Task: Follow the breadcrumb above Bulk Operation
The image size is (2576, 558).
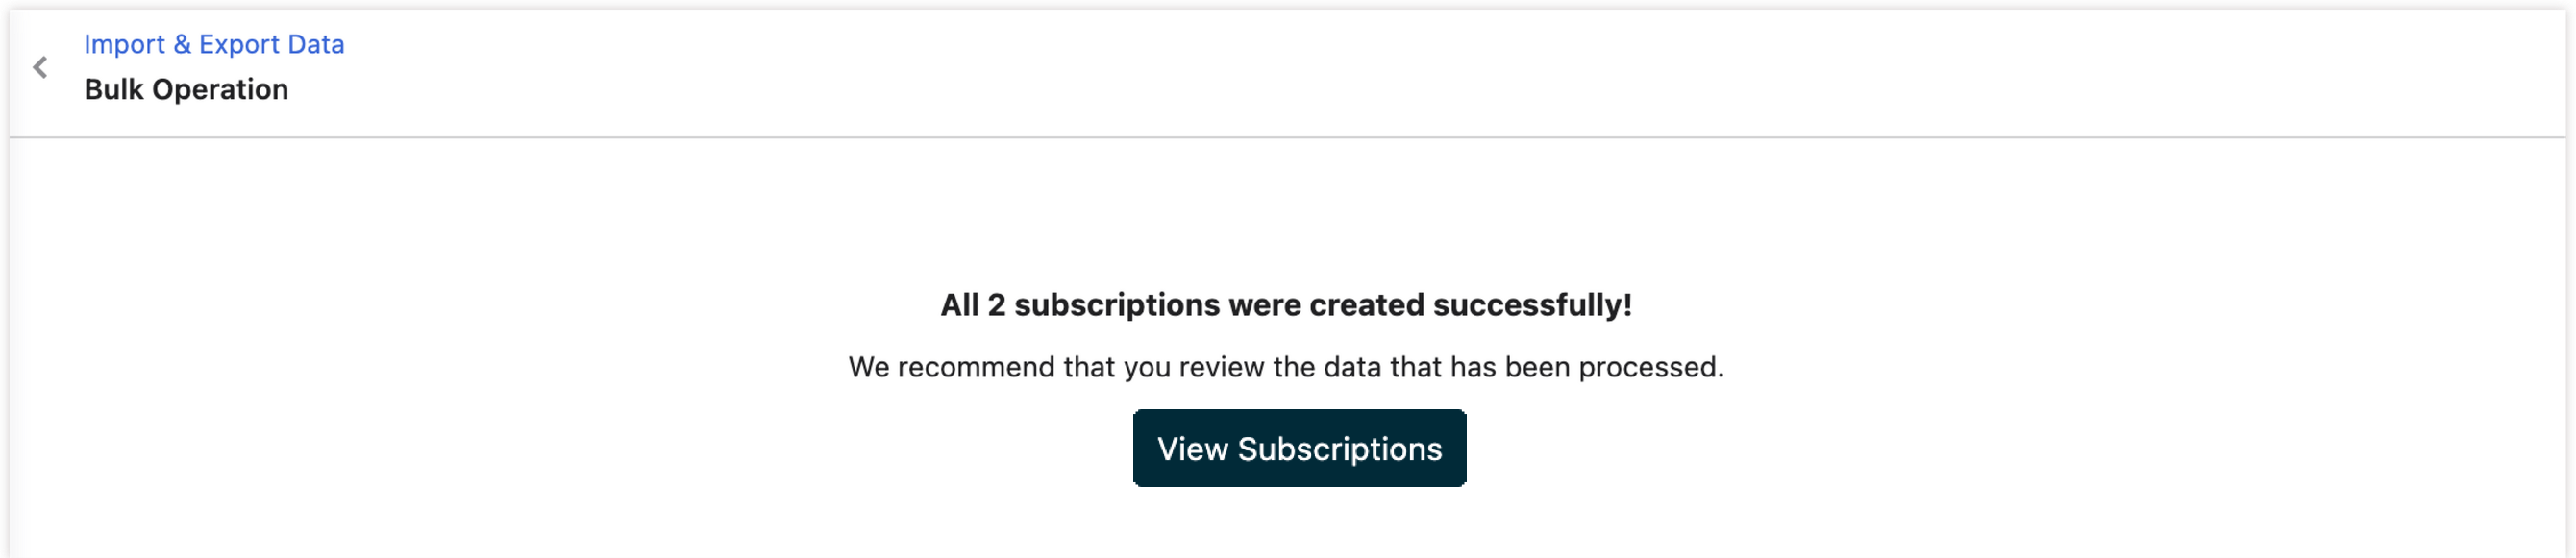Action: click(214, 44)
